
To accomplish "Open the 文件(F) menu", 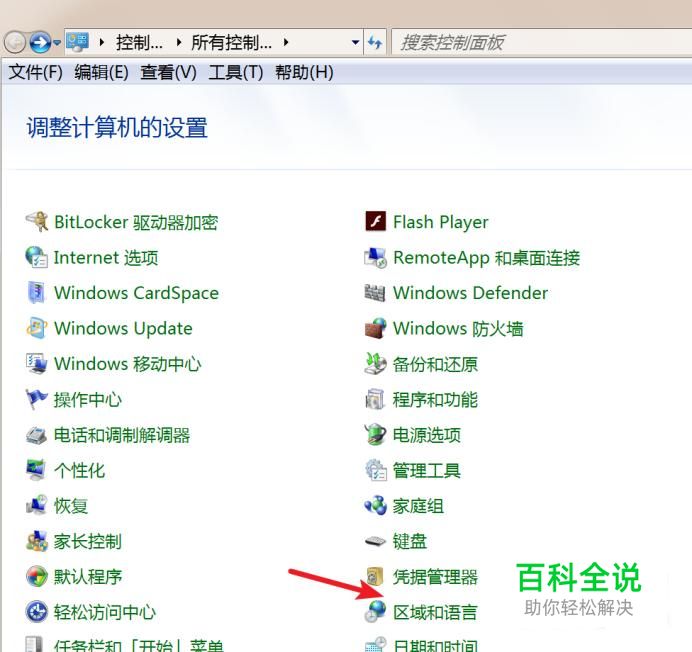I will click(x=36, y=72).
